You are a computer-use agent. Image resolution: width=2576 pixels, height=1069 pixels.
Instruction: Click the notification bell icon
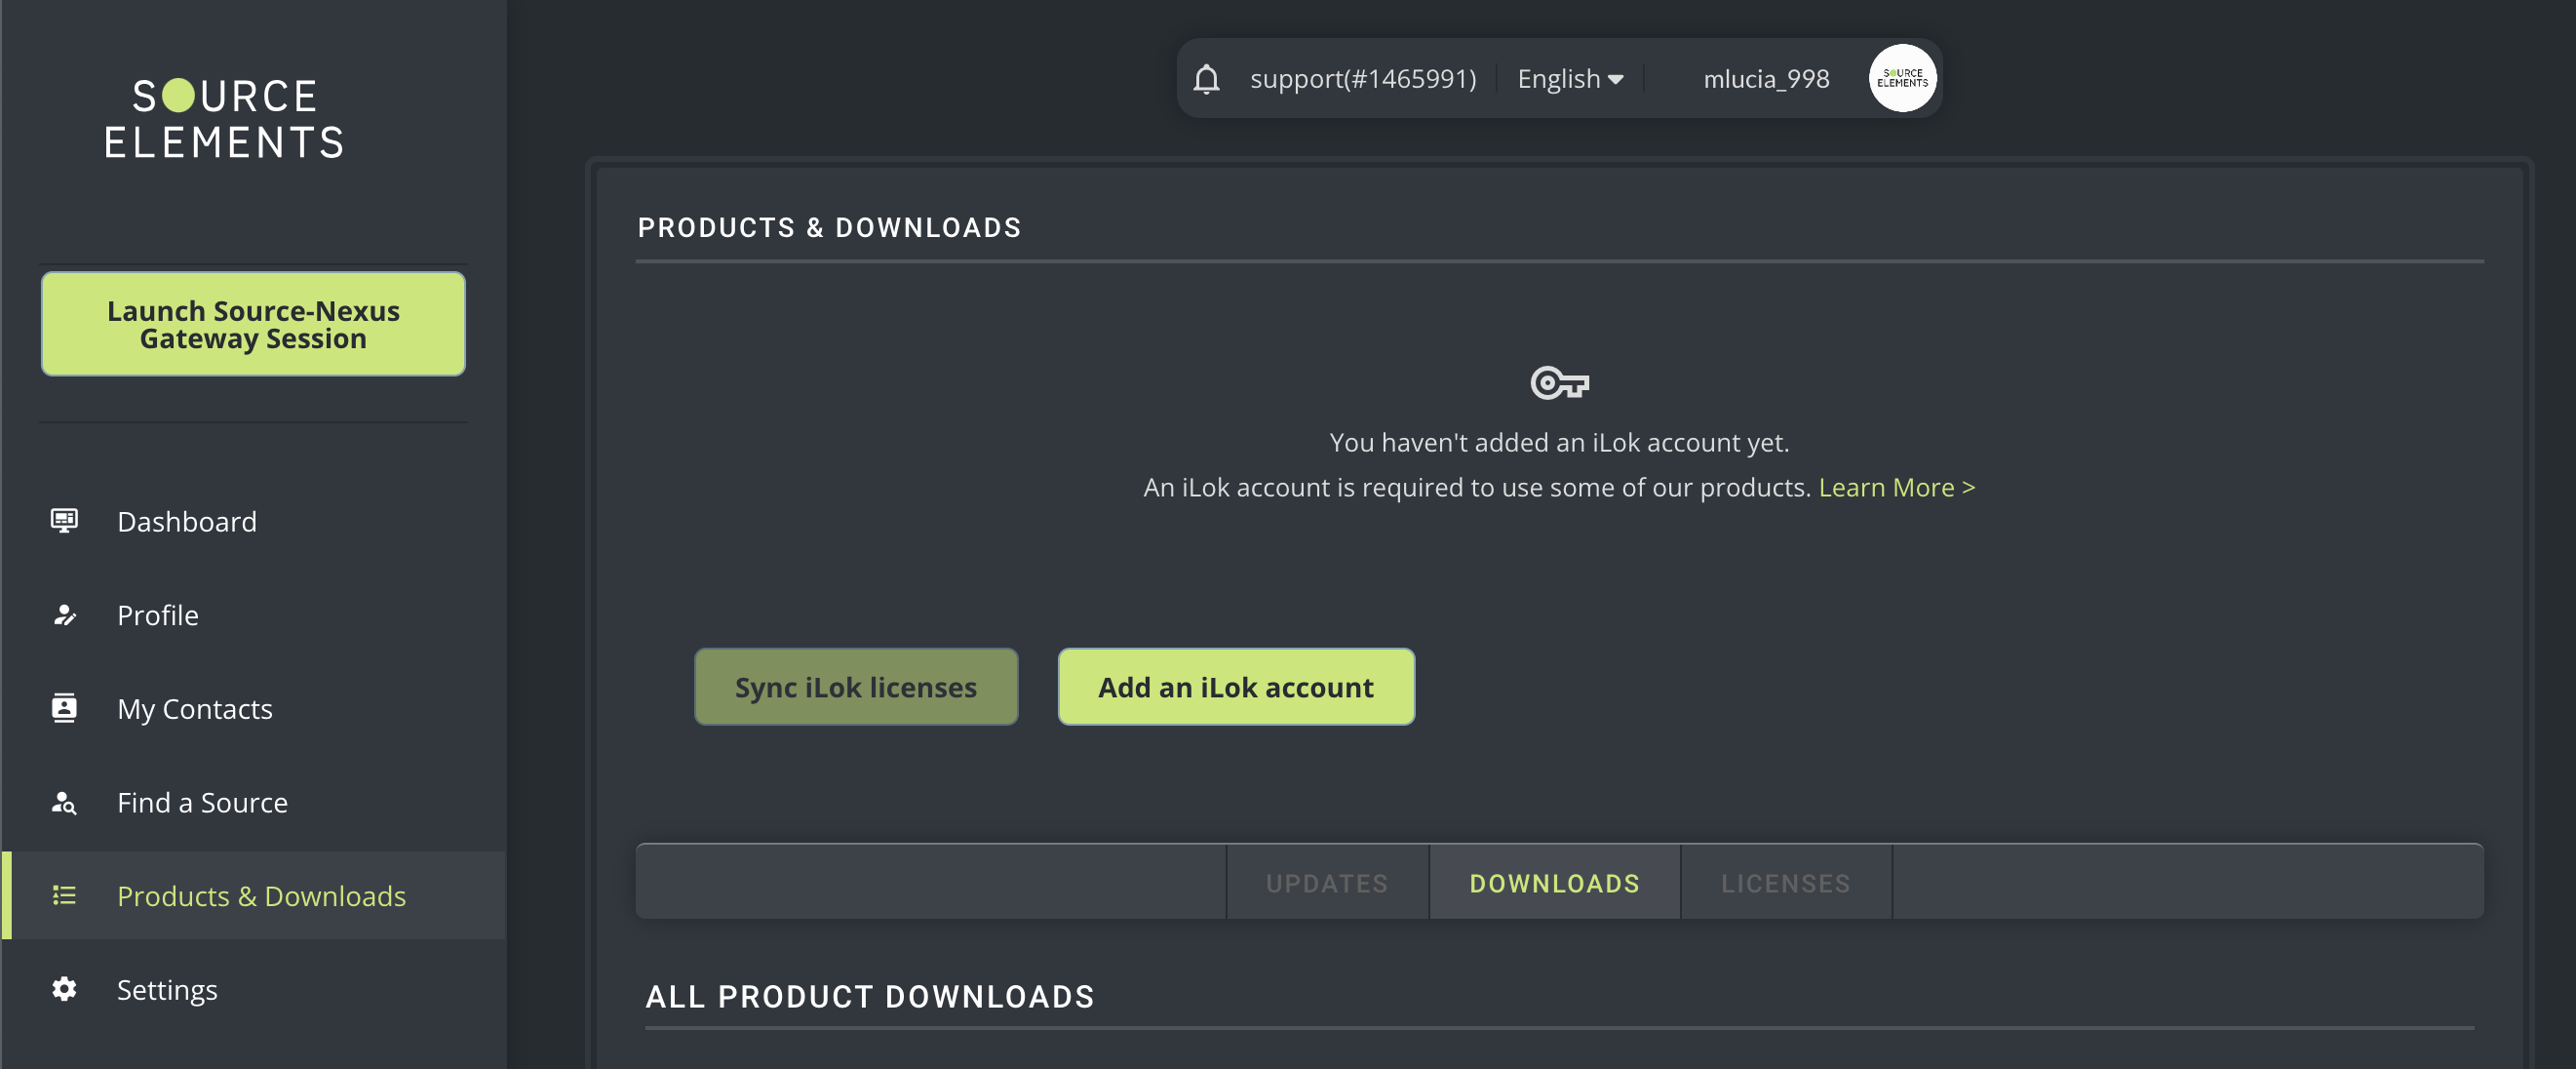(1206, 79)
